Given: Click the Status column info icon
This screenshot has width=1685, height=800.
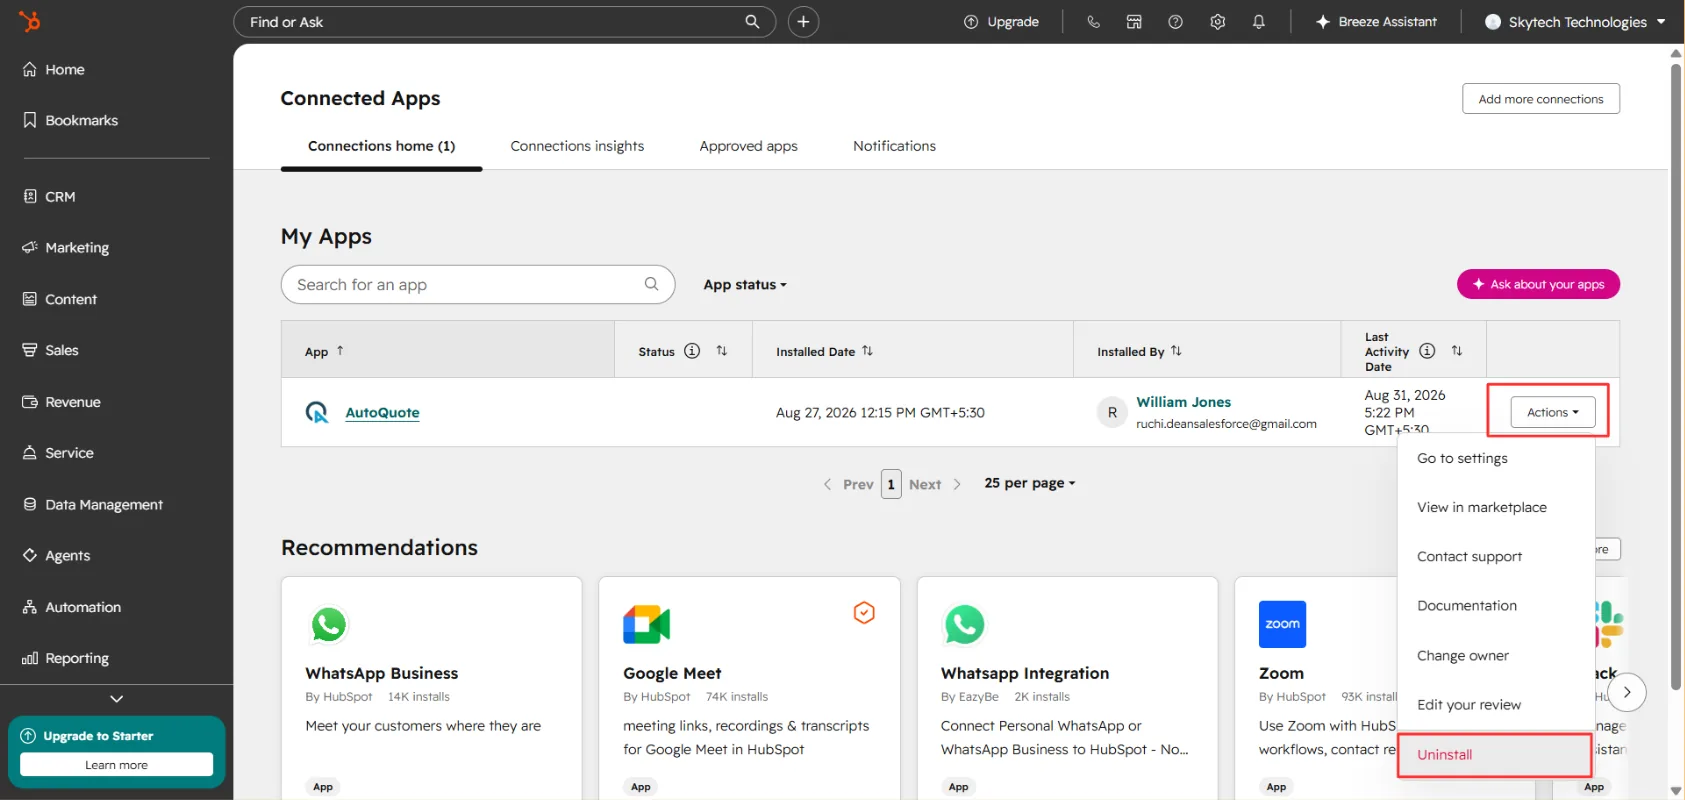Looking at the screenshot, I should pyautogui.click(x=692, y=351).
